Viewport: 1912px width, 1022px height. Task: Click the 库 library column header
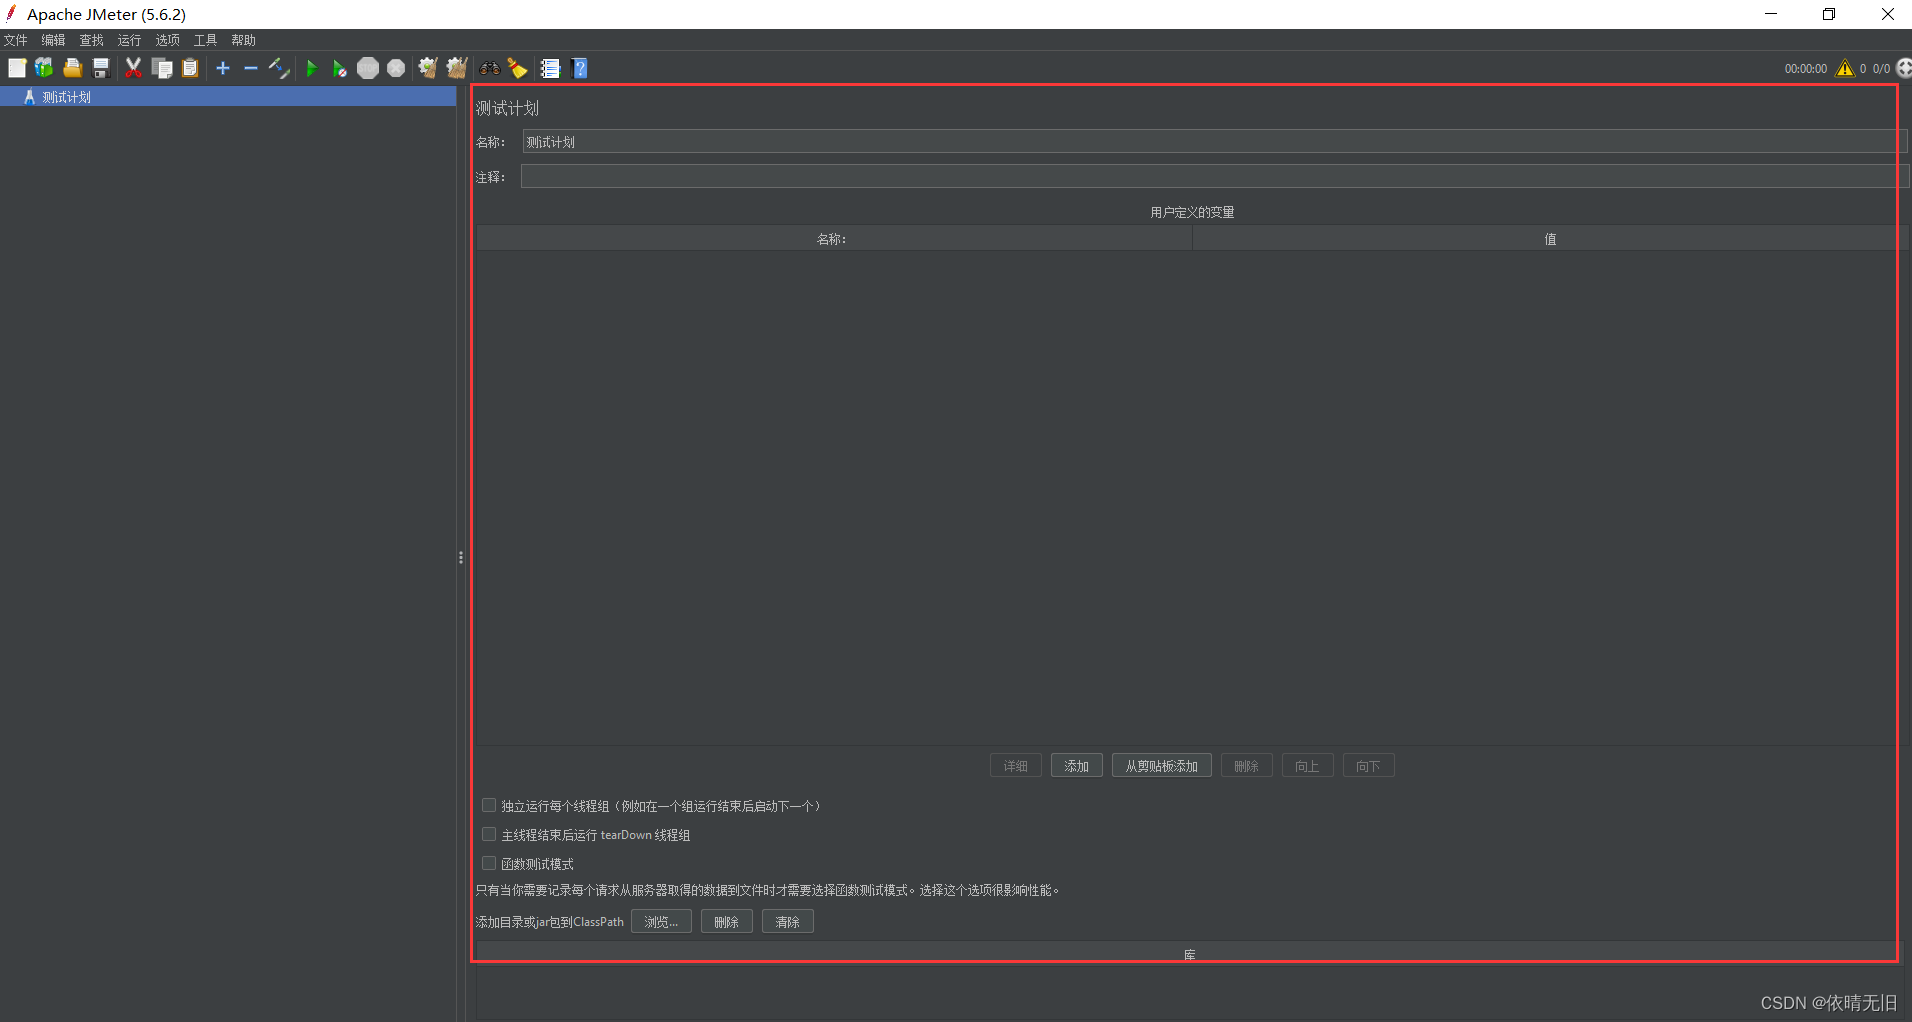click(1190, 953)
